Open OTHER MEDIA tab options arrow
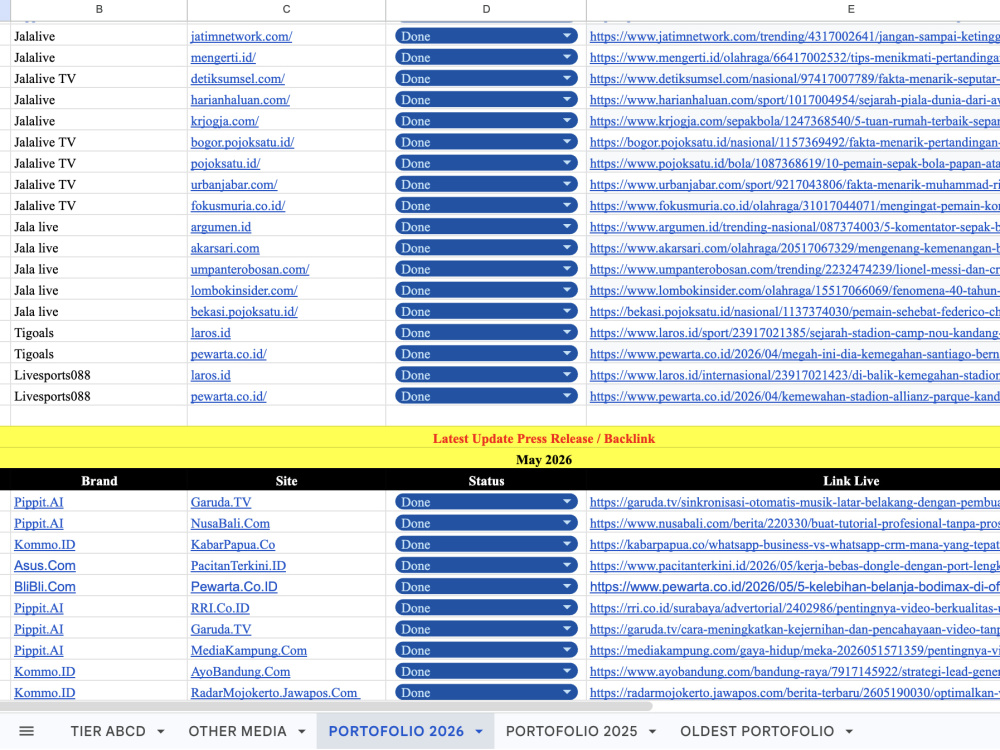The height and width of the screenshot is (750, 1000). 302,732
